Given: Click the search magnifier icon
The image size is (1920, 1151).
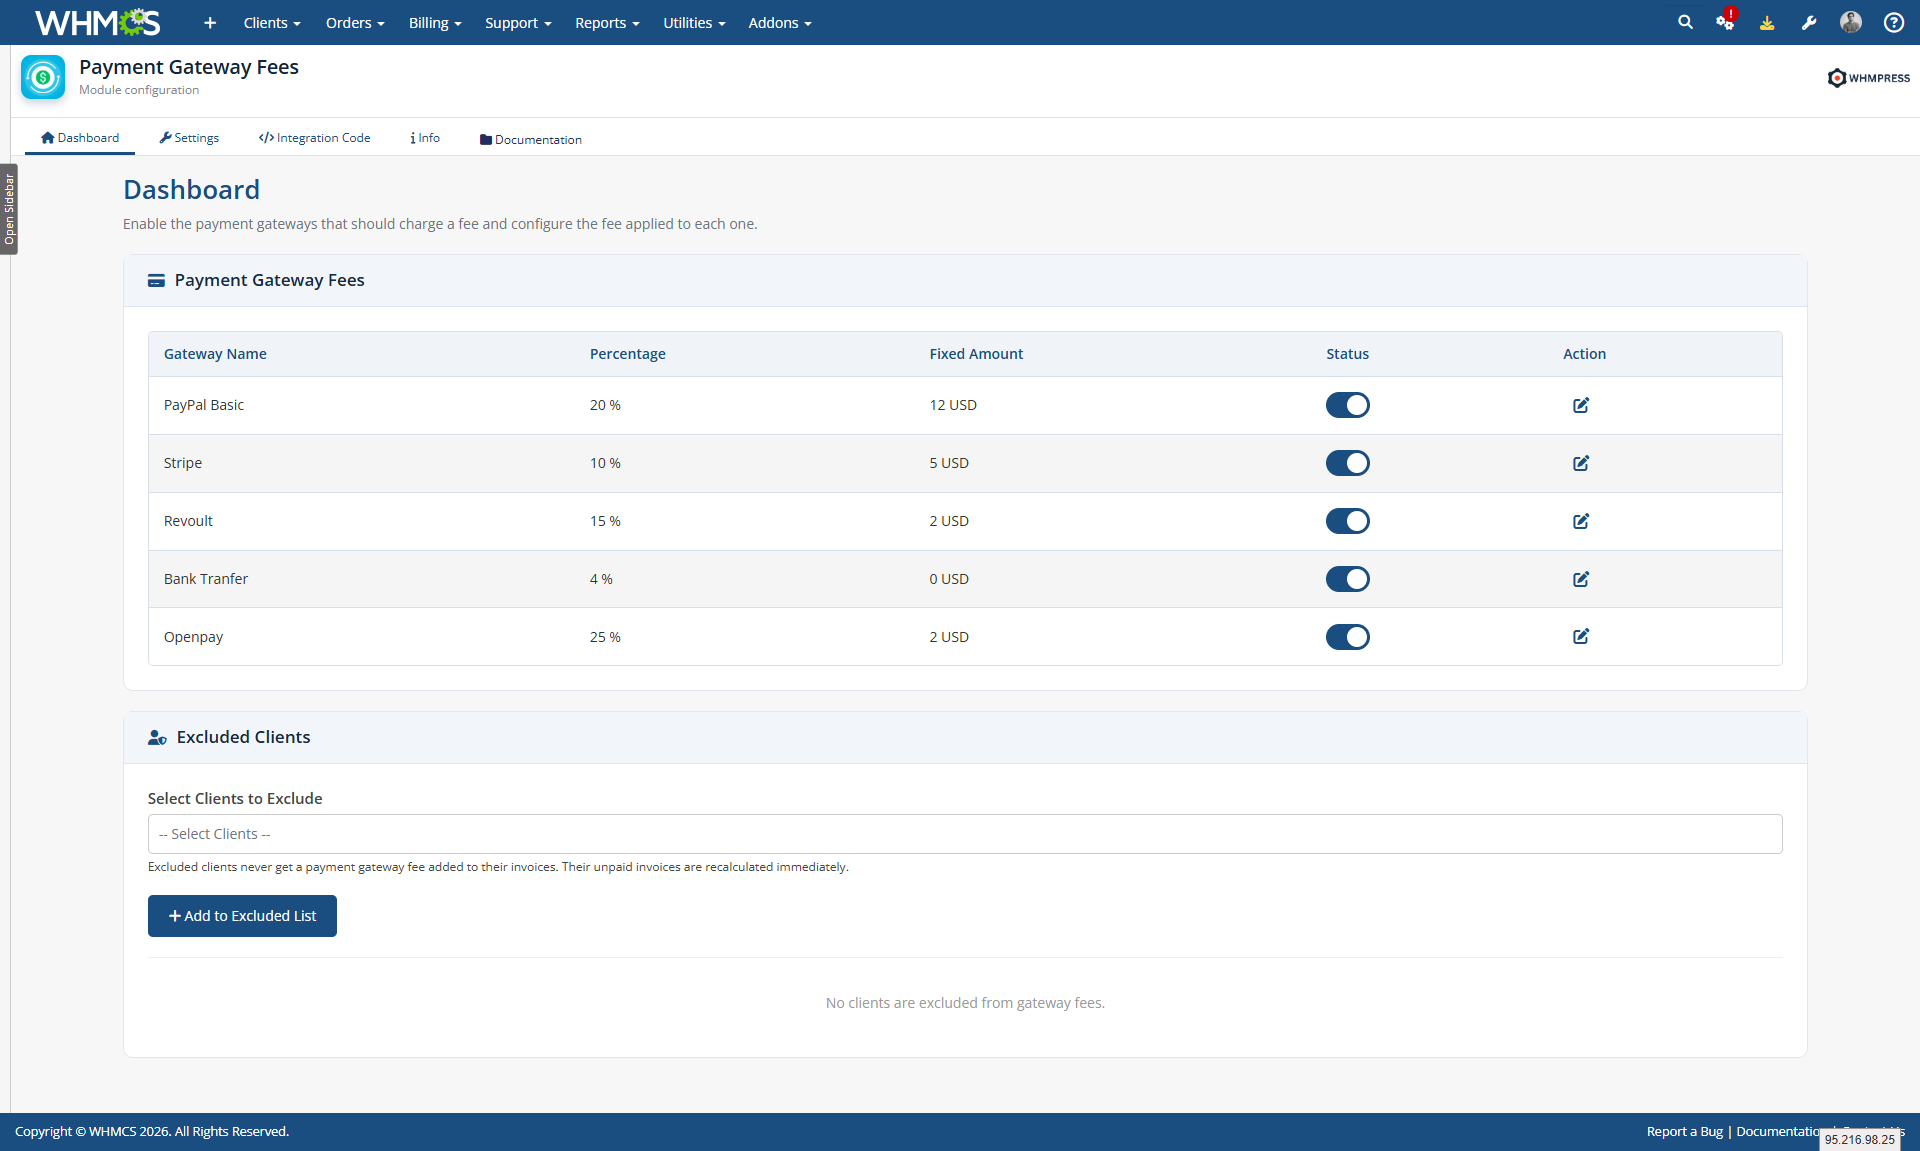Looking at the screenshot, I should click(1685, 22).
